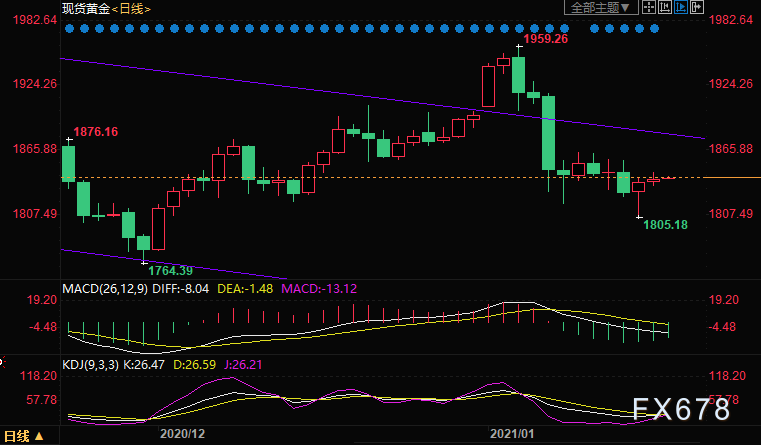
Task: Click the 1805.18 low price label
Action: coord(665,225)
